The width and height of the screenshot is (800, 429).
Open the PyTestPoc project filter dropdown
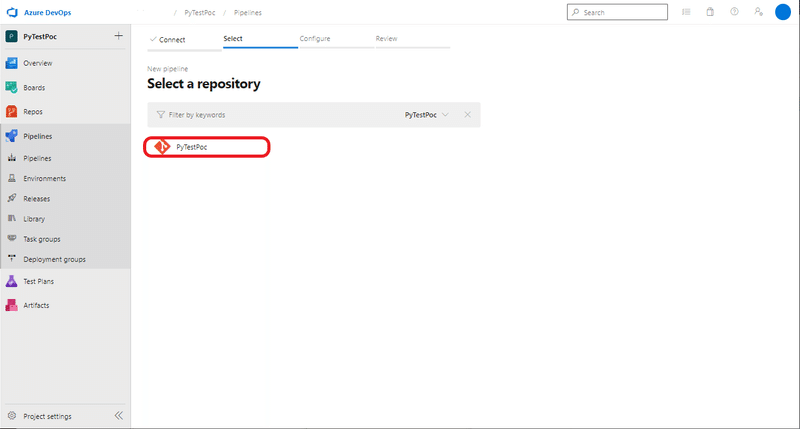tap(427, 115)
